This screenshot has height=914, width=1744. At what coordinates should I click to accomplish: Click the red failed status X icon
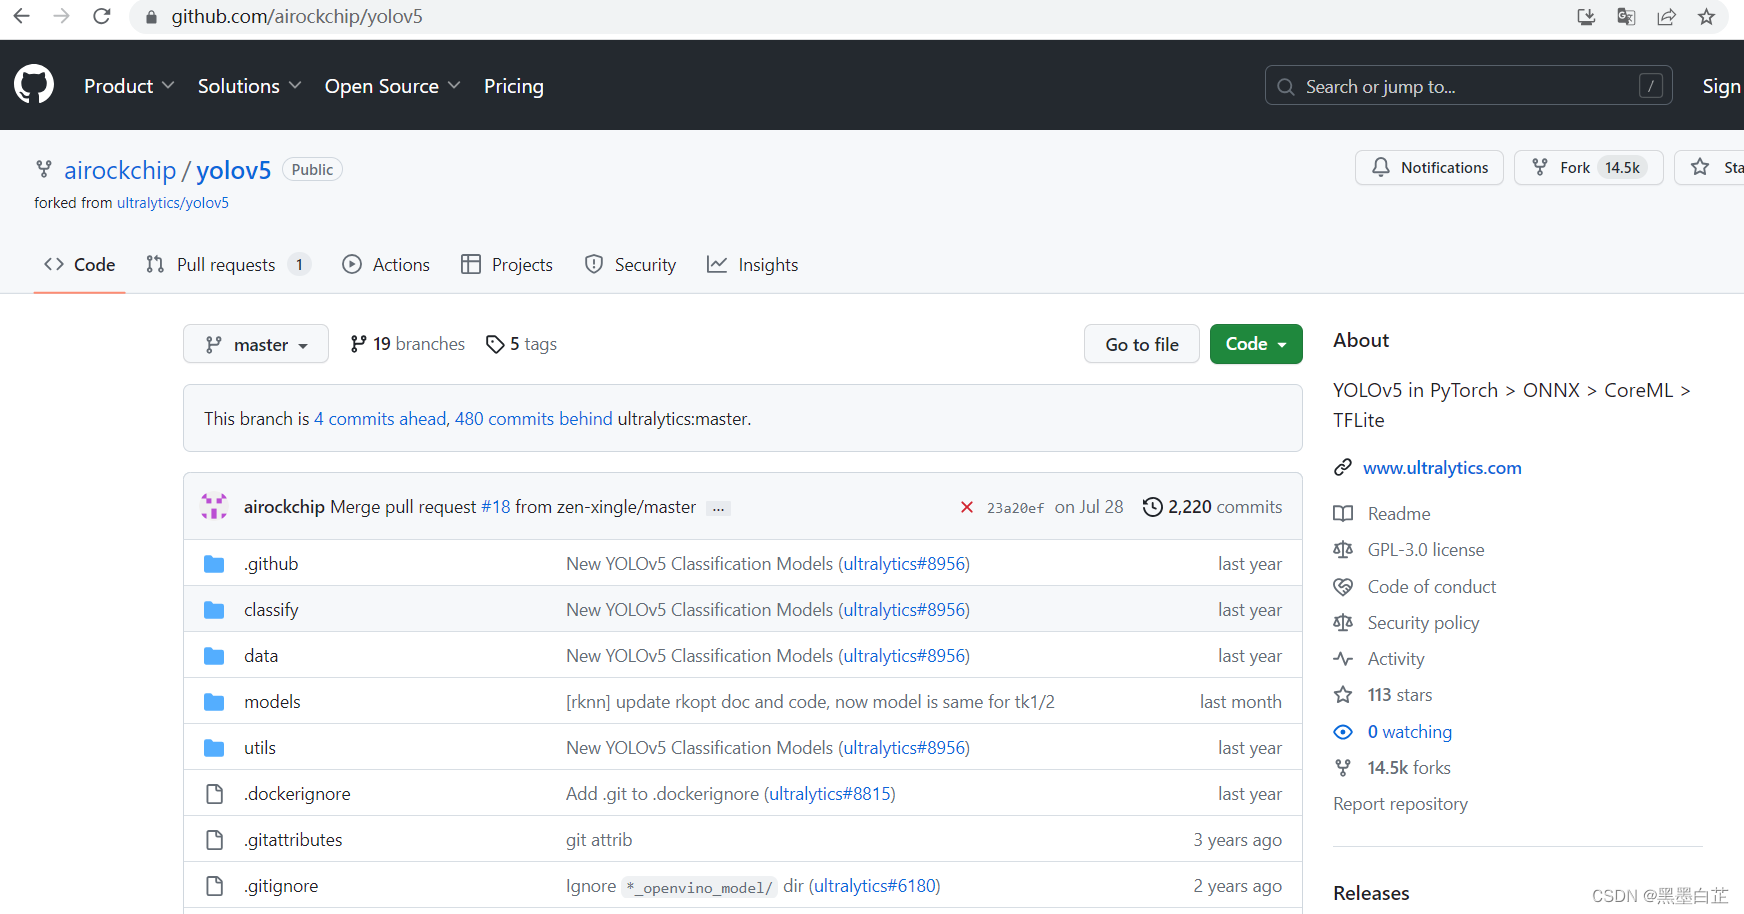[x=967, y=507]
